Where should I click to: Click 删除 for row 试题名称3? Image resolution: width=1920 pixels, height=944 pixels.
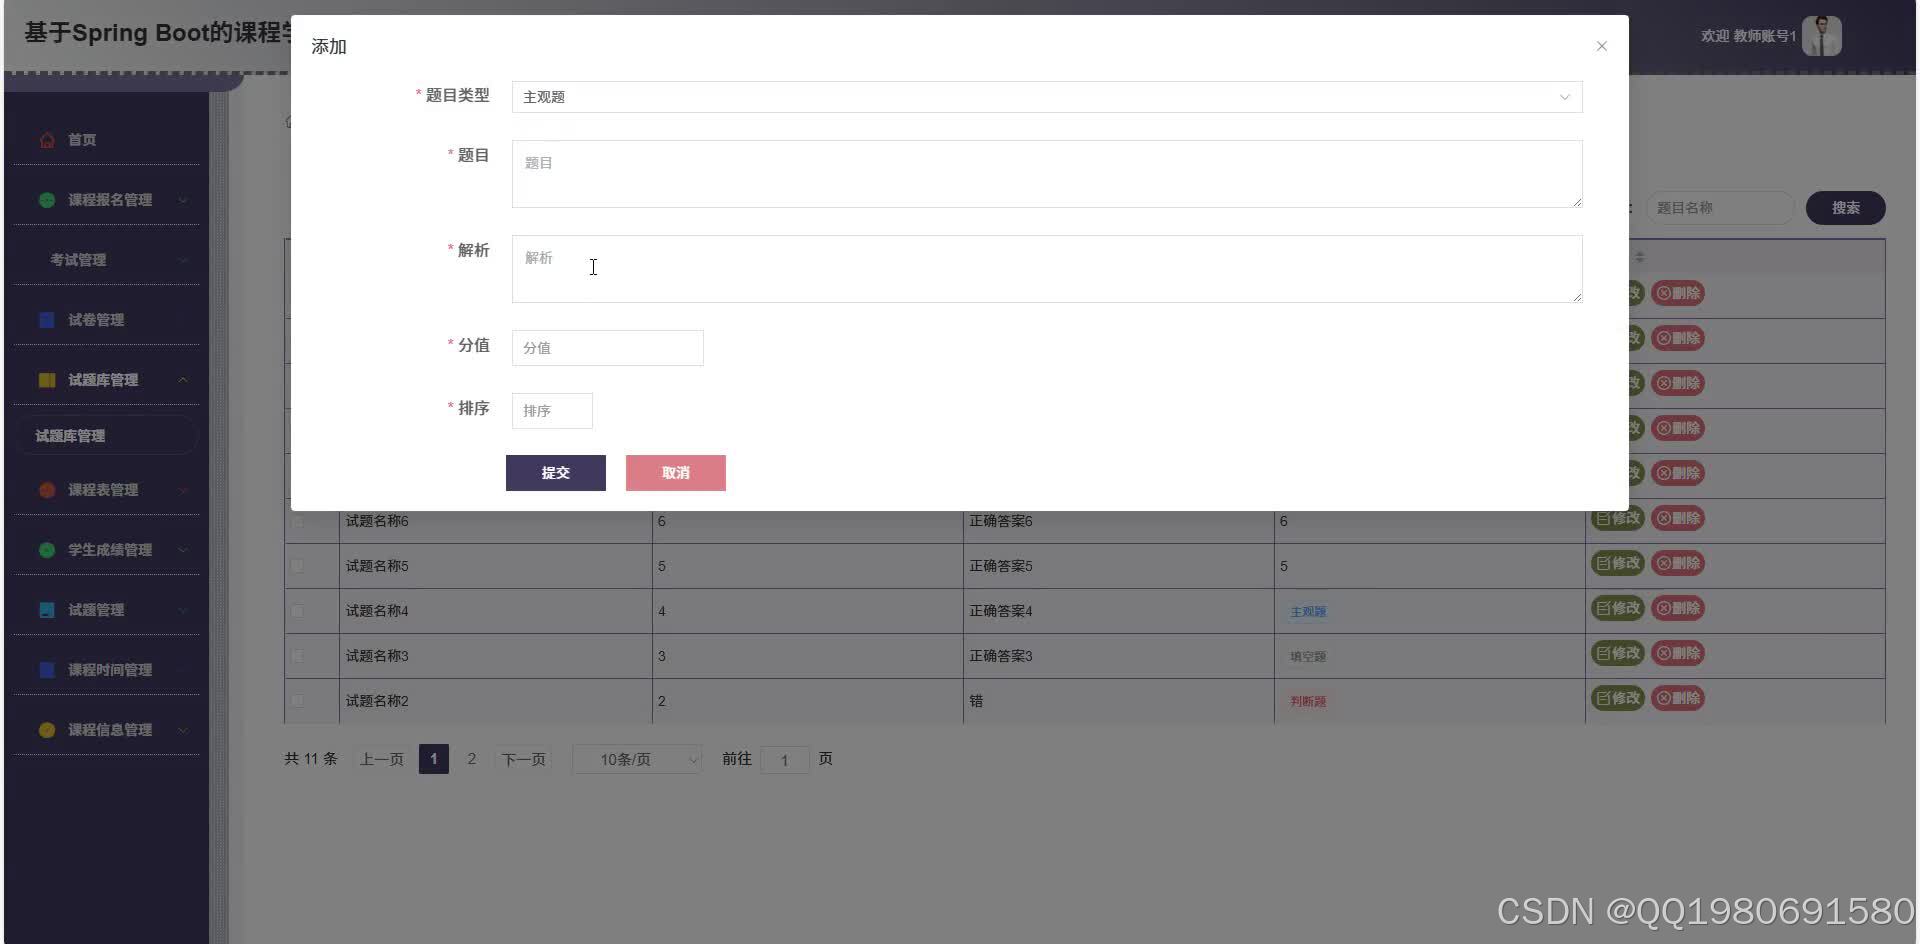pos(1678,653)
